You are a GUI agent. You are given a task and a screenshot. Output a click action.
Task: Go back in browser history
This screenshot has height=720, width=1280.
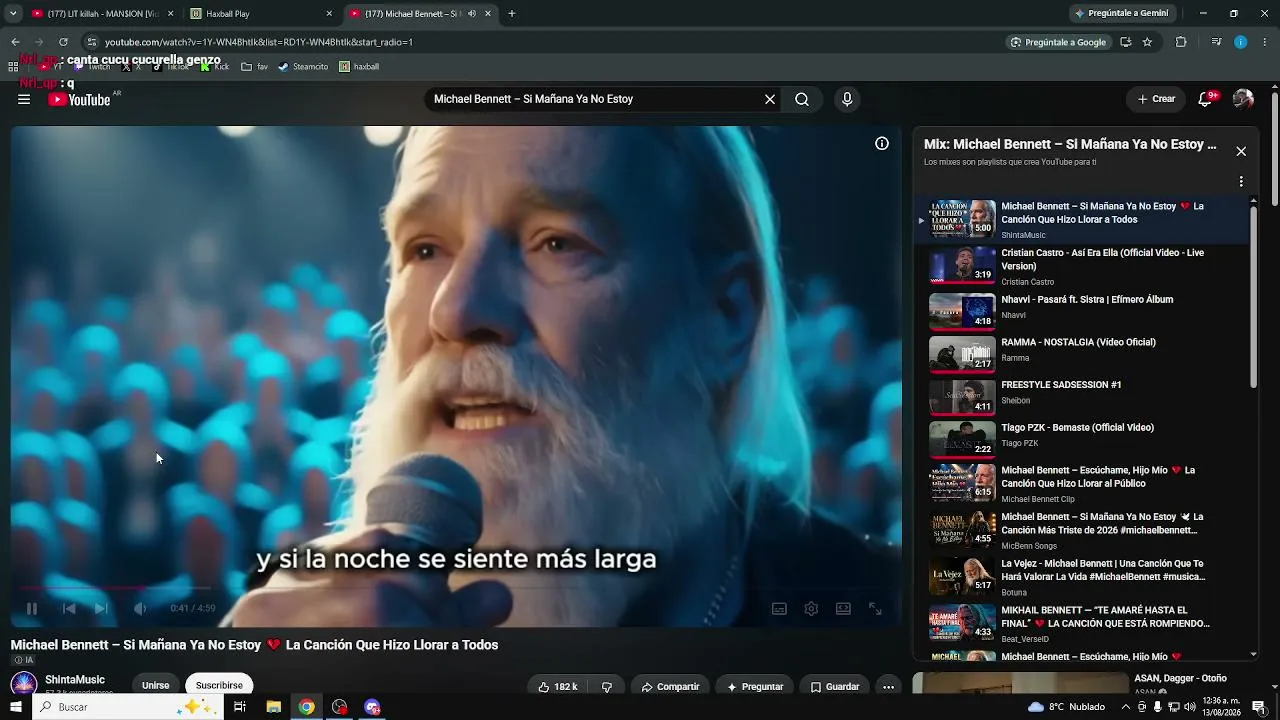pyautogui.click(x=15, y=42)
